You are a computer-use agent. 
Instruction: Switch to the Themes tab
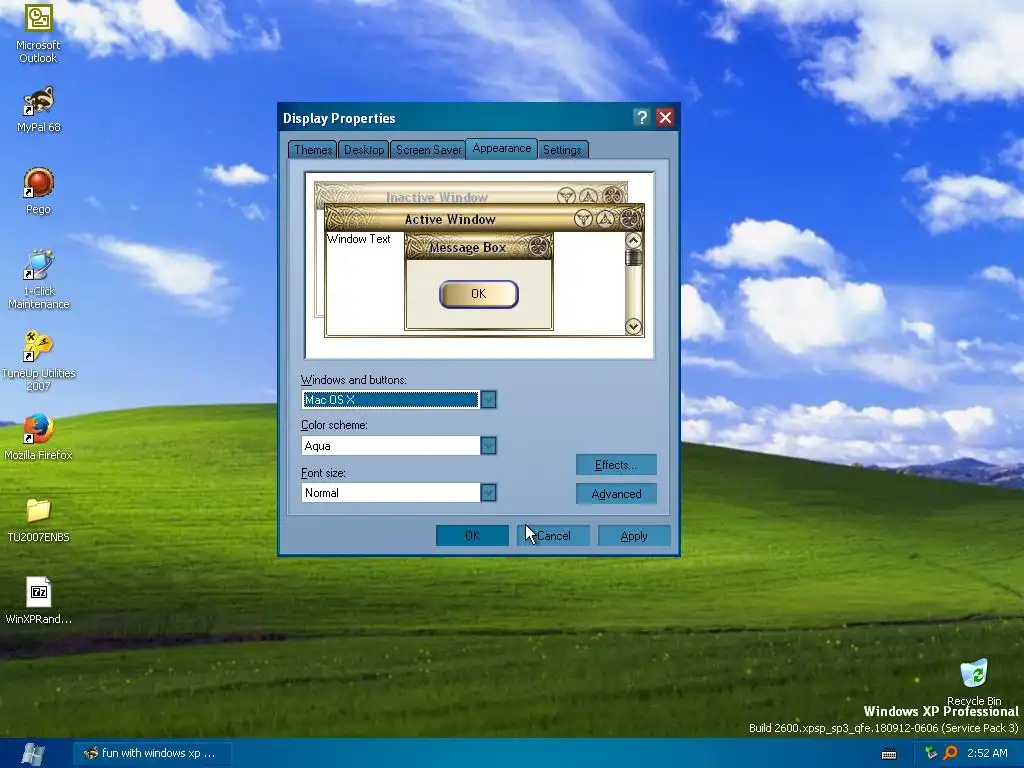[x=313, y=150]
